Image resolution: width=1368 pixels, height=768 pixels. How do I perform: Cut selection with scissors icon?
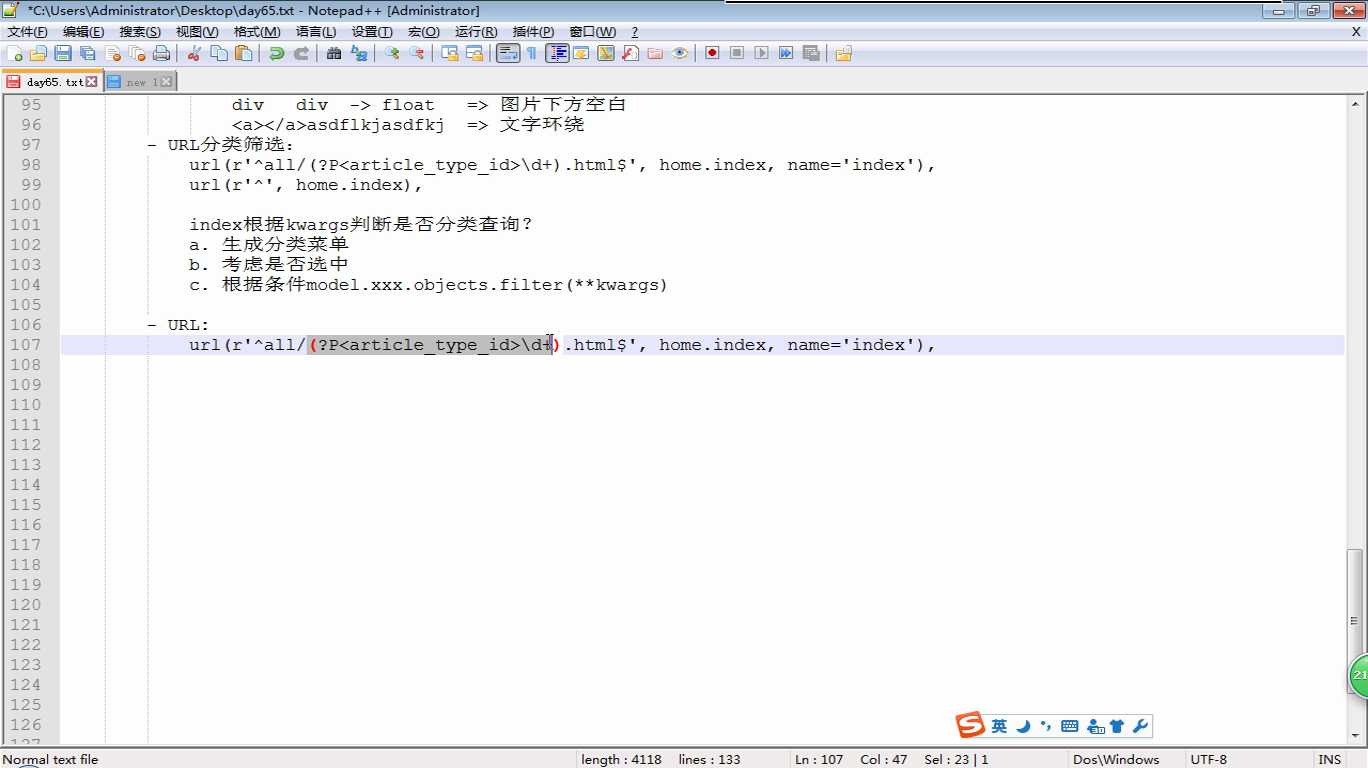coord(194,53)
